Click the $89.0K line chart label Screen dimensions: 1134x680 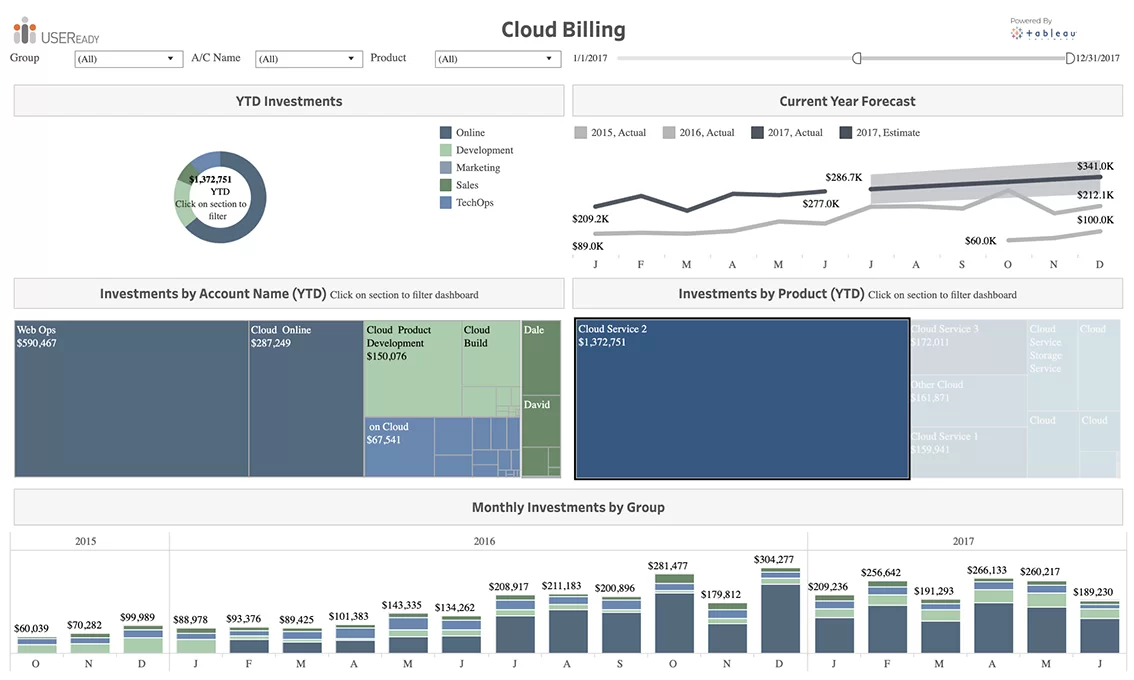587,246
